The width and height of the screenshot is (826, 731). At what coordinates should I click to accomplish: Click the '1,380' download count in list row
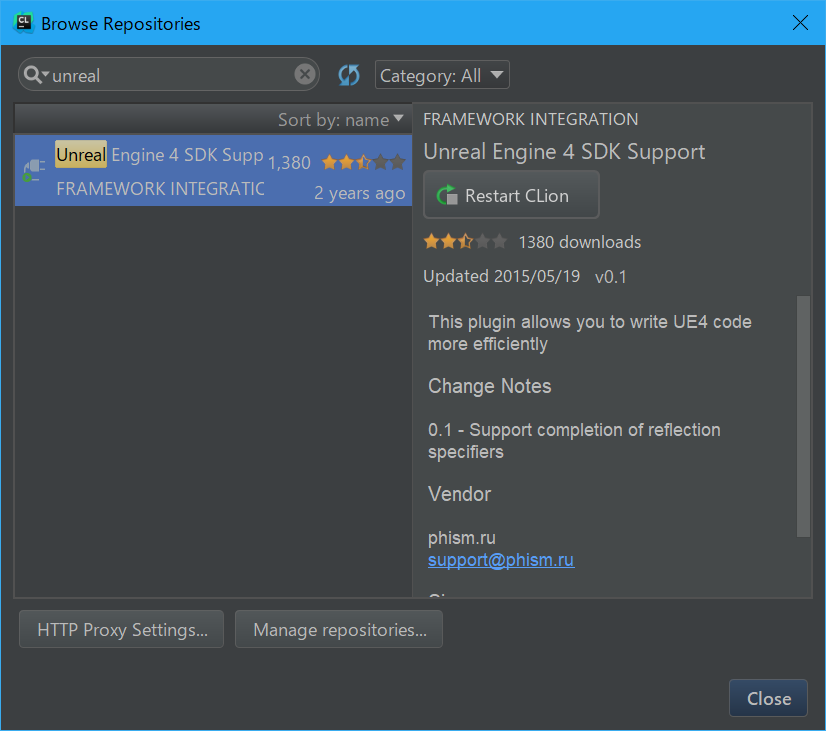(x=289, y=163)
